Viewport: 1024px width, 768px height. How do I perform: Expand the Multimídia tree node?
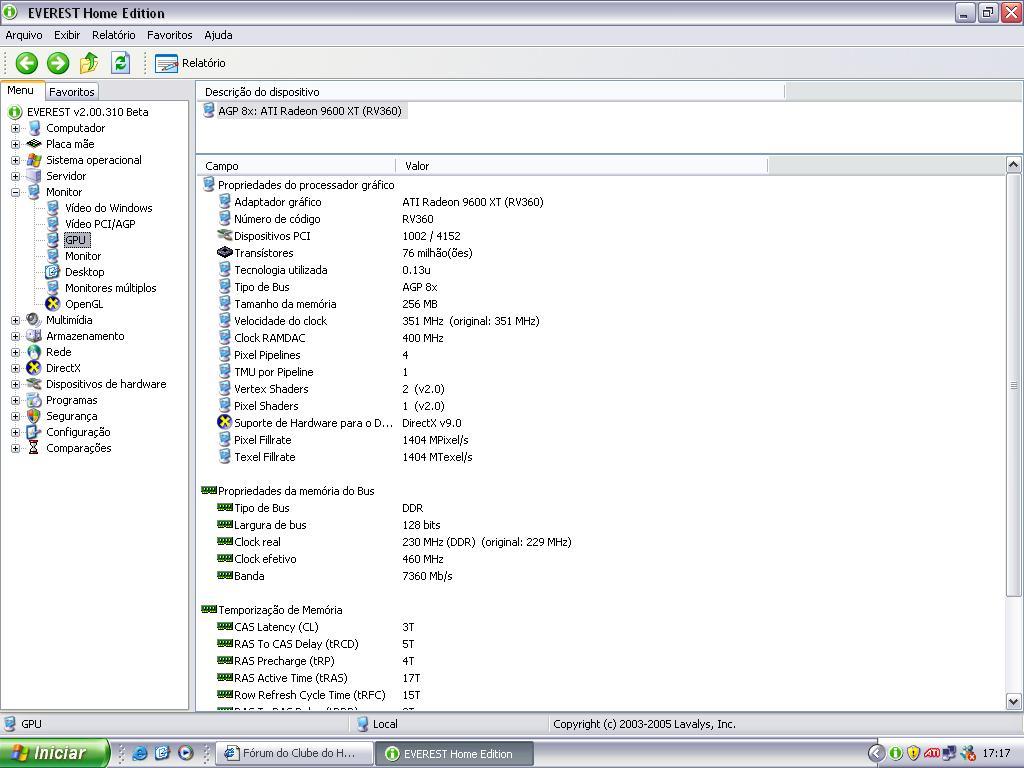(x=16, y=320)
